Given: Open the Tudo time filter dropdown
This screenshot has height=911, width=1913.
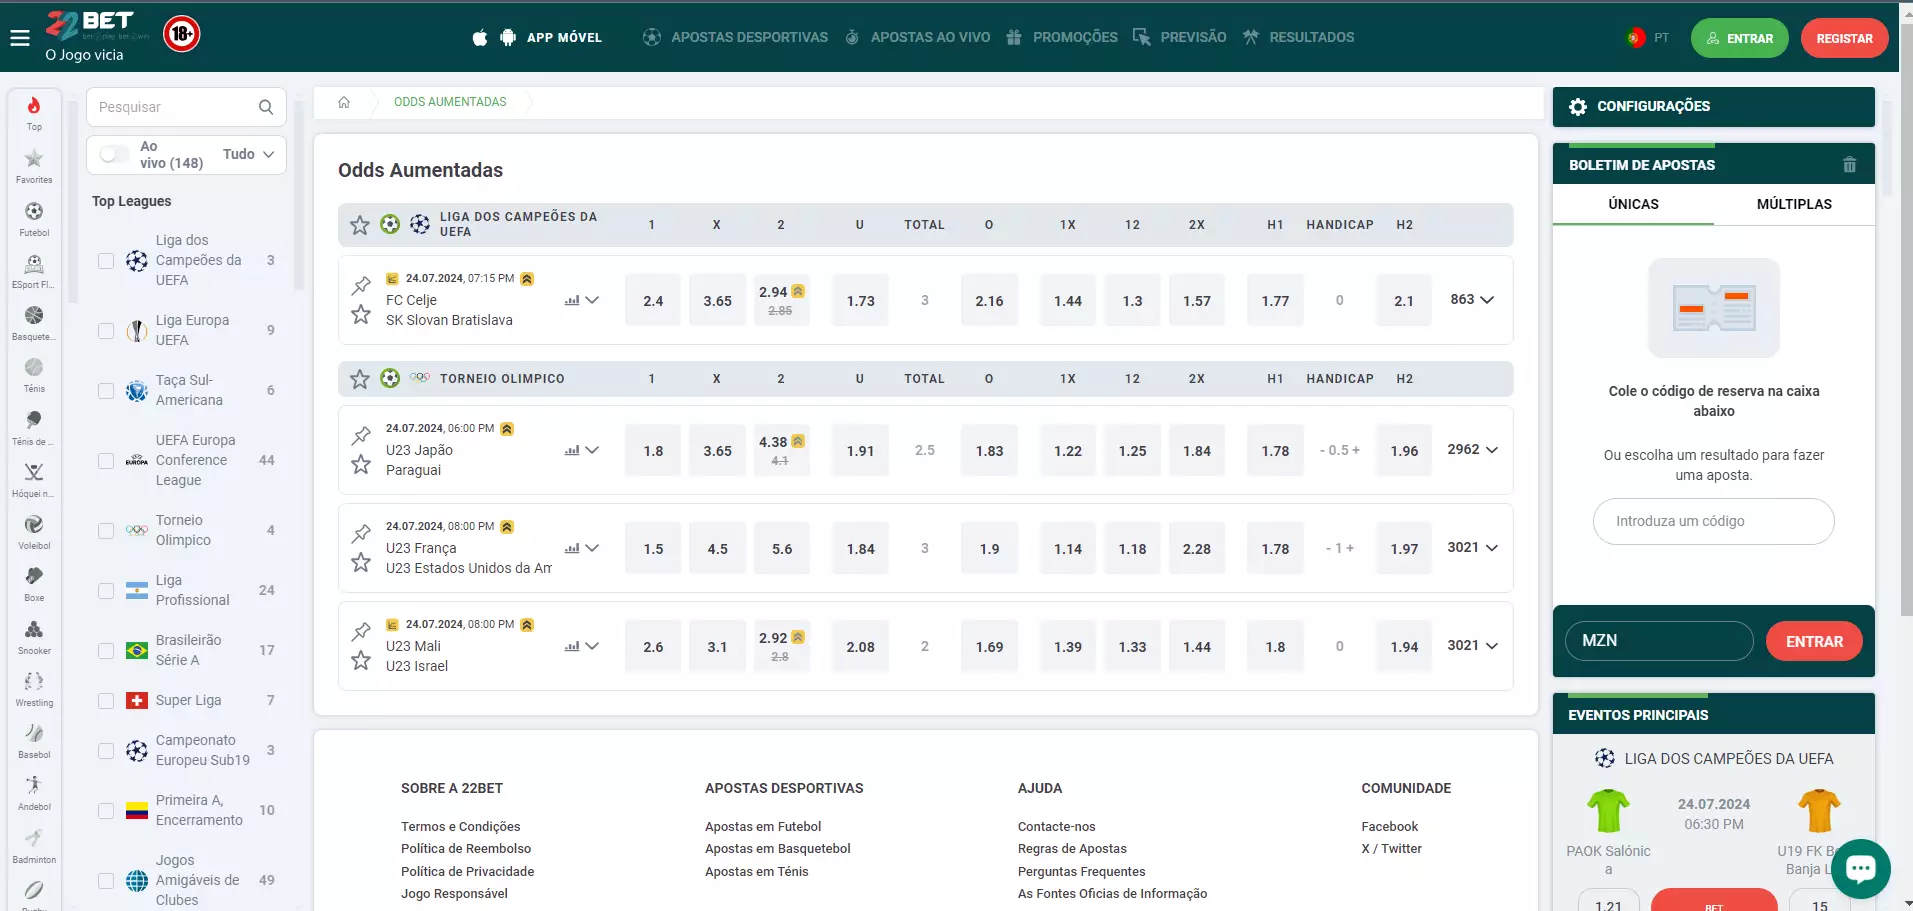Looking at the screenshot, I should 248,154.
